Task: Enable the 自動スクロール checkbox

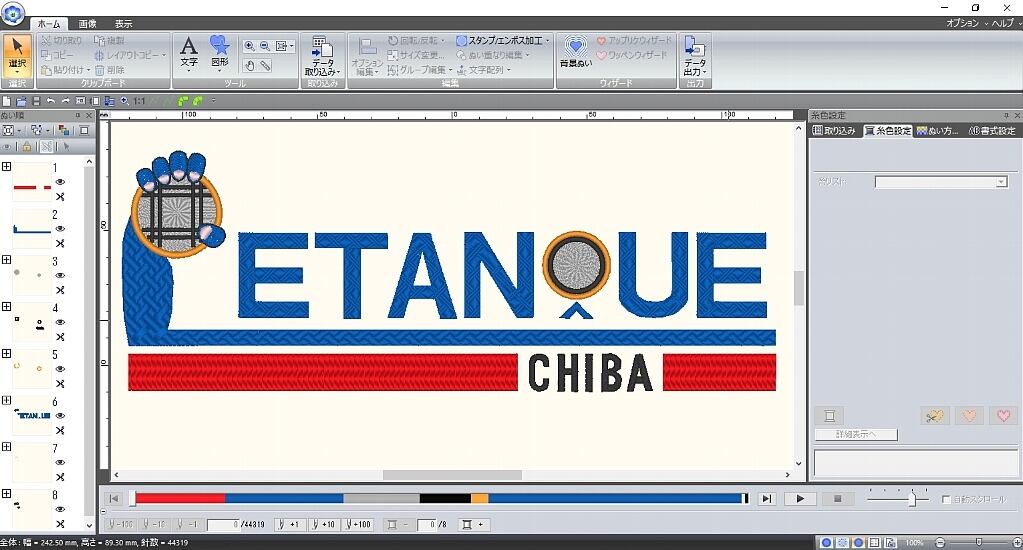Action: (x=947, y=499)
